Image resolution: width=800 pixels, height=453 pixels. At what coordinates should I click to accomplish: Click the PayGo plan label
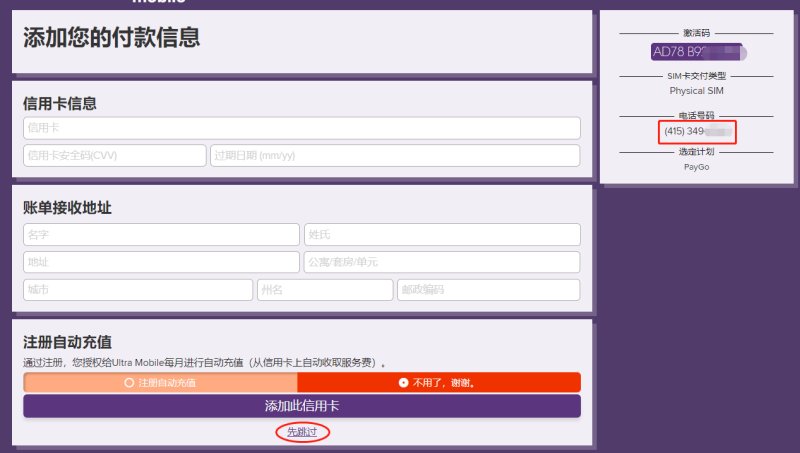696,167
